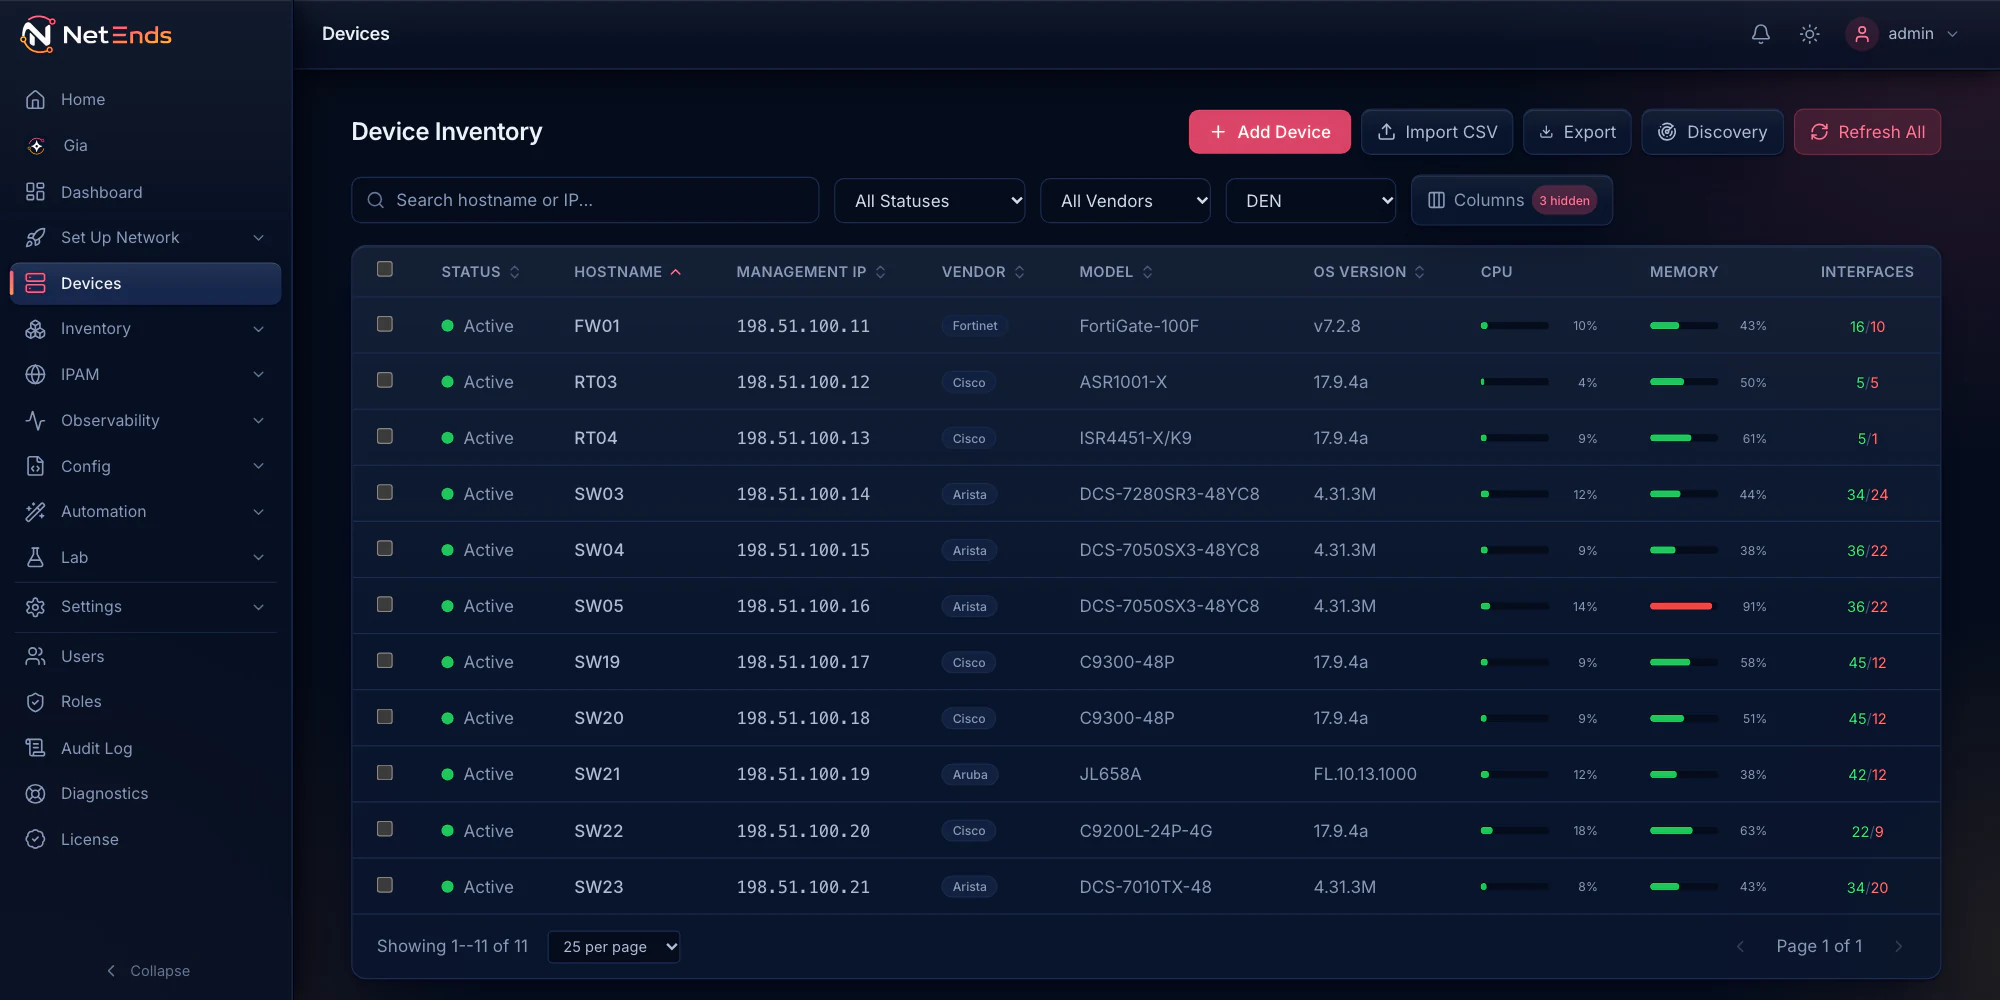The height and width of the screenshot is (1000, 2000).
Task: Click the NetEnds logo
Action: pyautogui.click(x=96, y=35)
